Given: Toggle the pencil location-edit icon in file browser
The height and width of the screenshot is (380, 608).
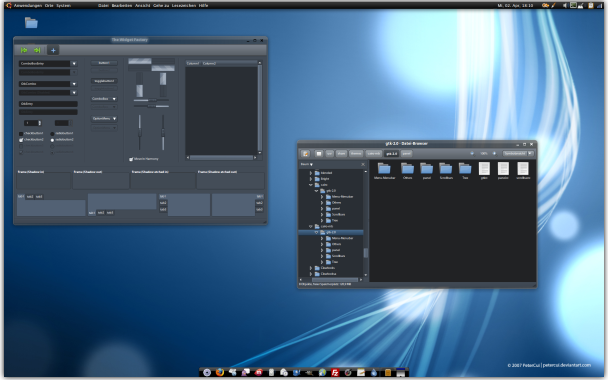Looking at the screenshot, I should [x=306, y=154].
